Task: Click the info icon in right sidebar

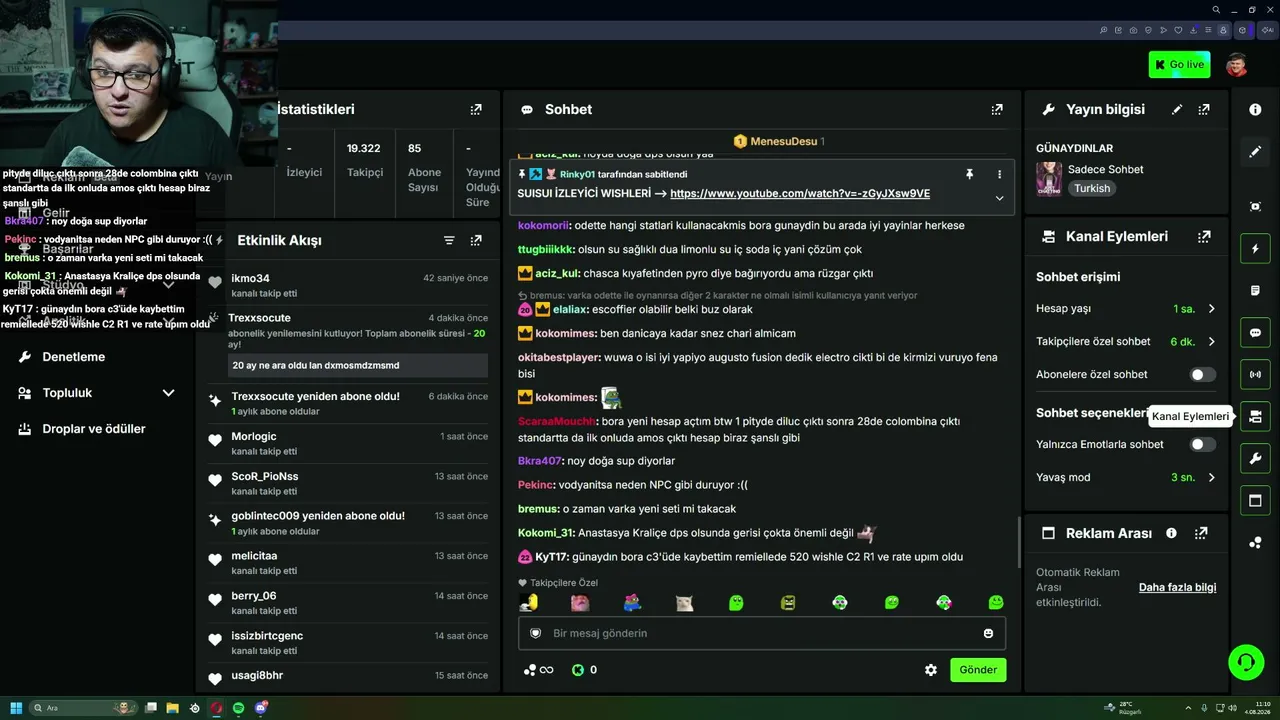Action: (1255, 109)
